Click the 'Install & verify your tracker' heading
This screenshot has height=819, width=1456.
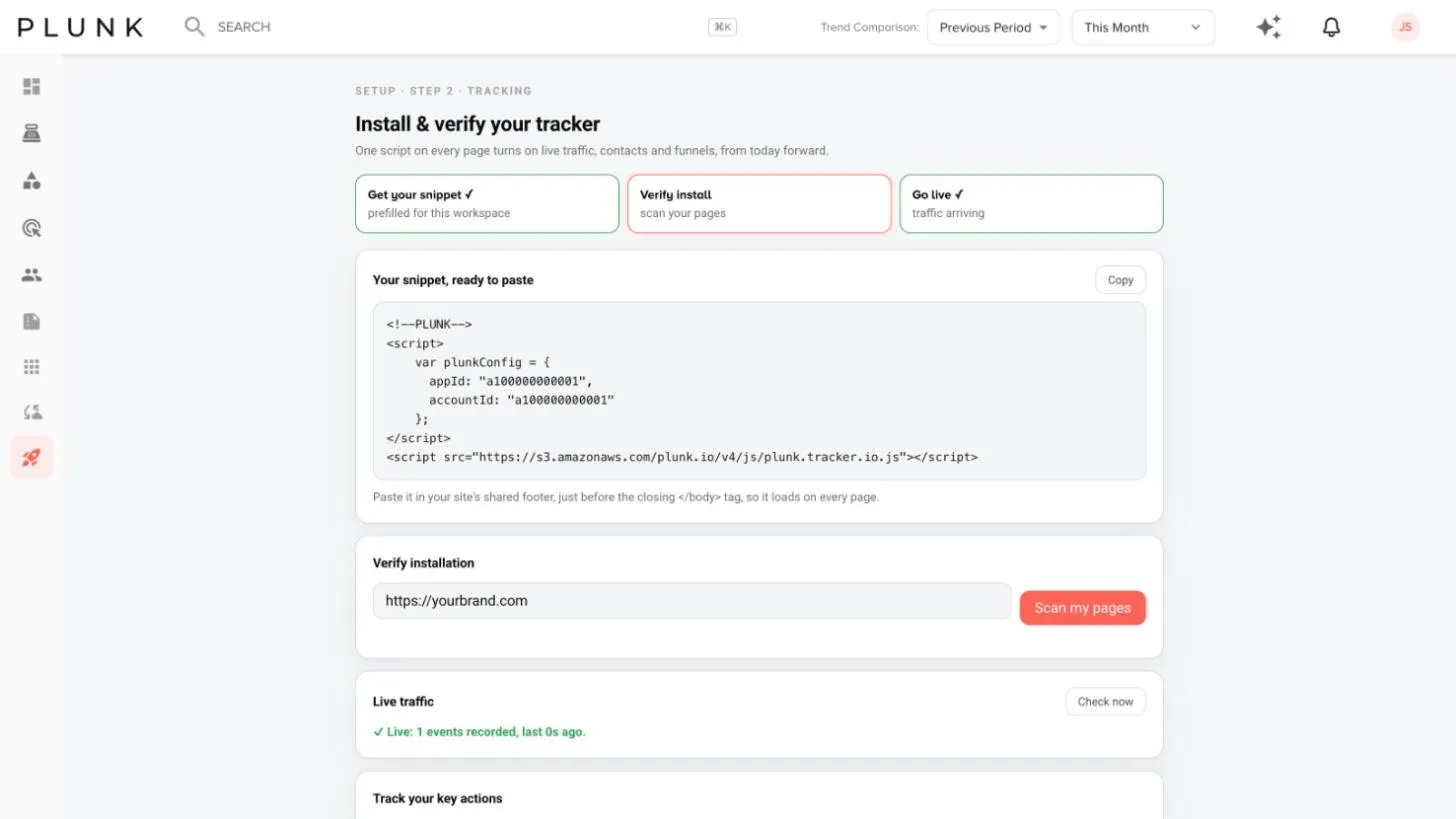click(478, 124)
